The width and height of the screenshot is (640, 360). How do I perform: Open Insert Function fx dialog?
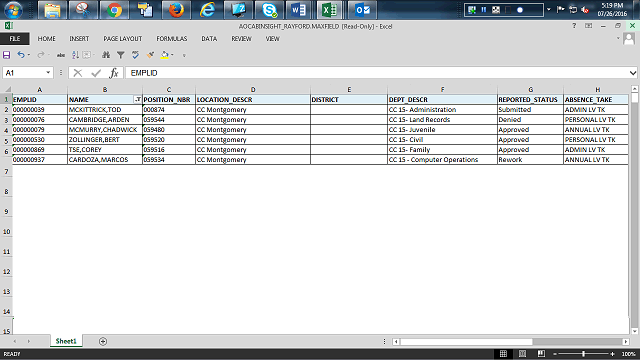click(114, 73)
